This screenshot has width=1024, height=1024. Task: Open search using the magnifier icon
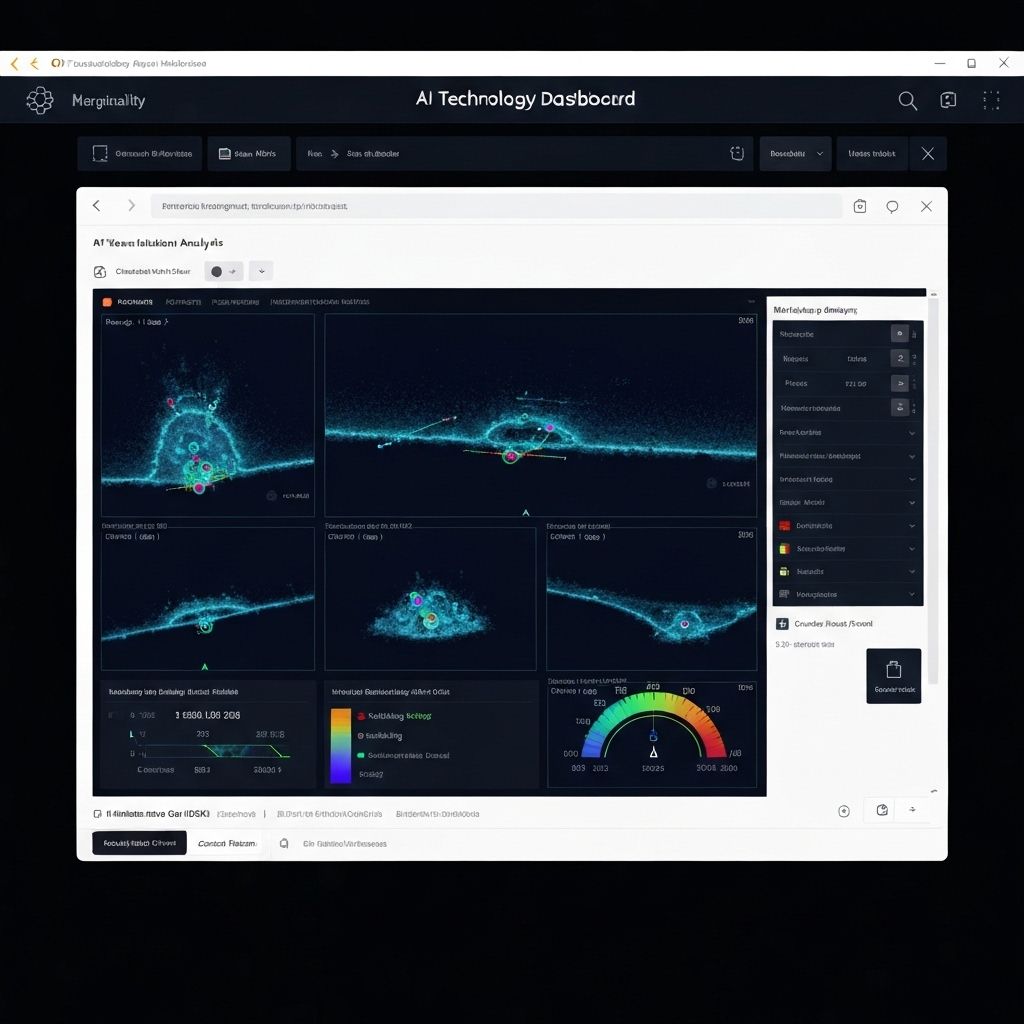[x=907, y=100]
